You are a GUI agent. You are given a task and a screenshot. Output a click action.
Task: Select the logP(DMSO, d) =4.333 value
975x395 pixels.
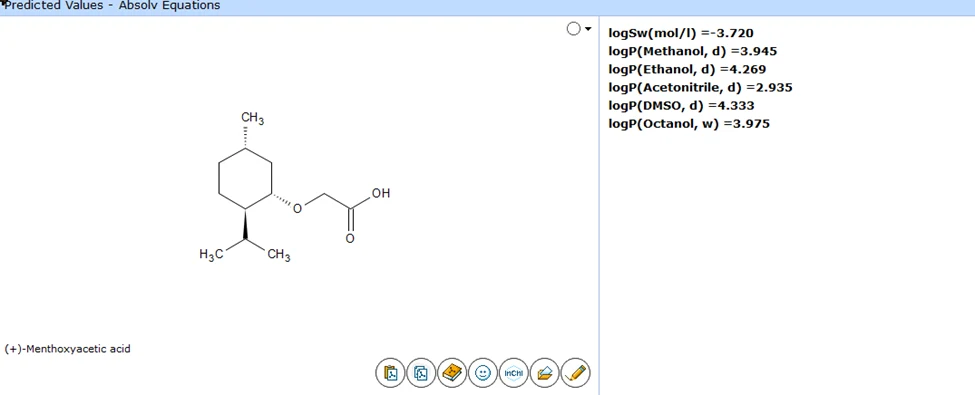pos(682,105)
